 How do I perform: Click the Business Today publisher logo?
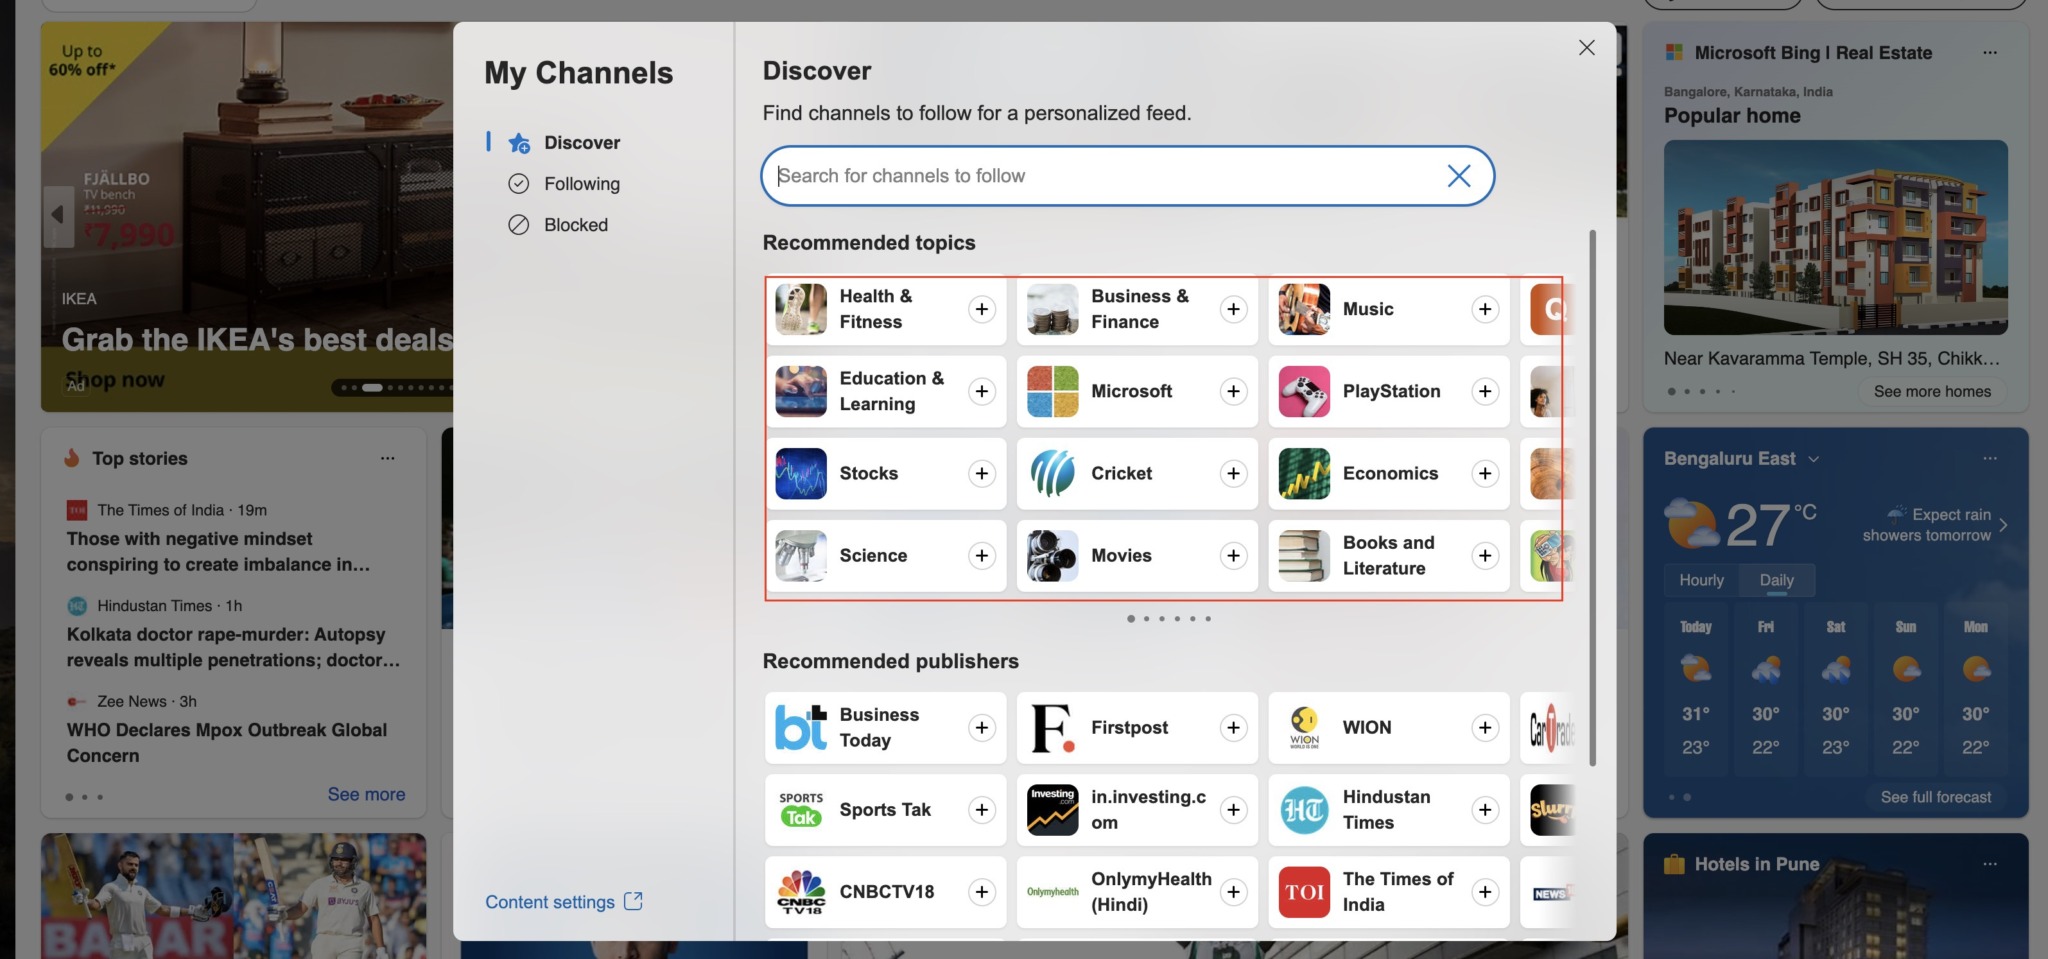tap(801, 727)
